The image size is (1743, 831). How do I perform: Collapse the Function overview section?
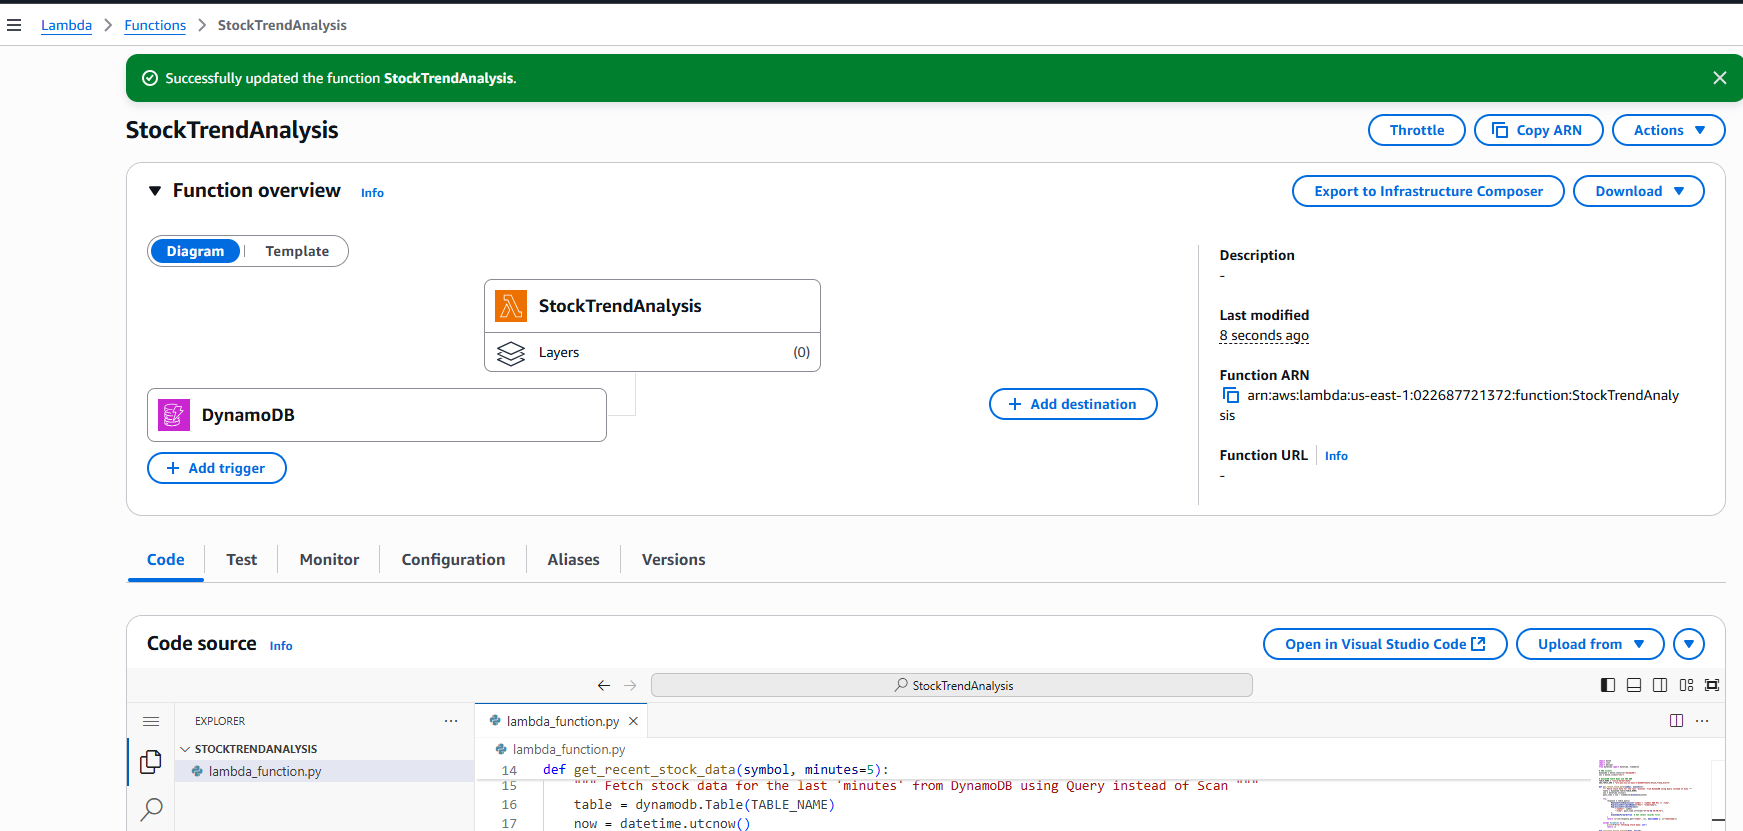[155, 191]
